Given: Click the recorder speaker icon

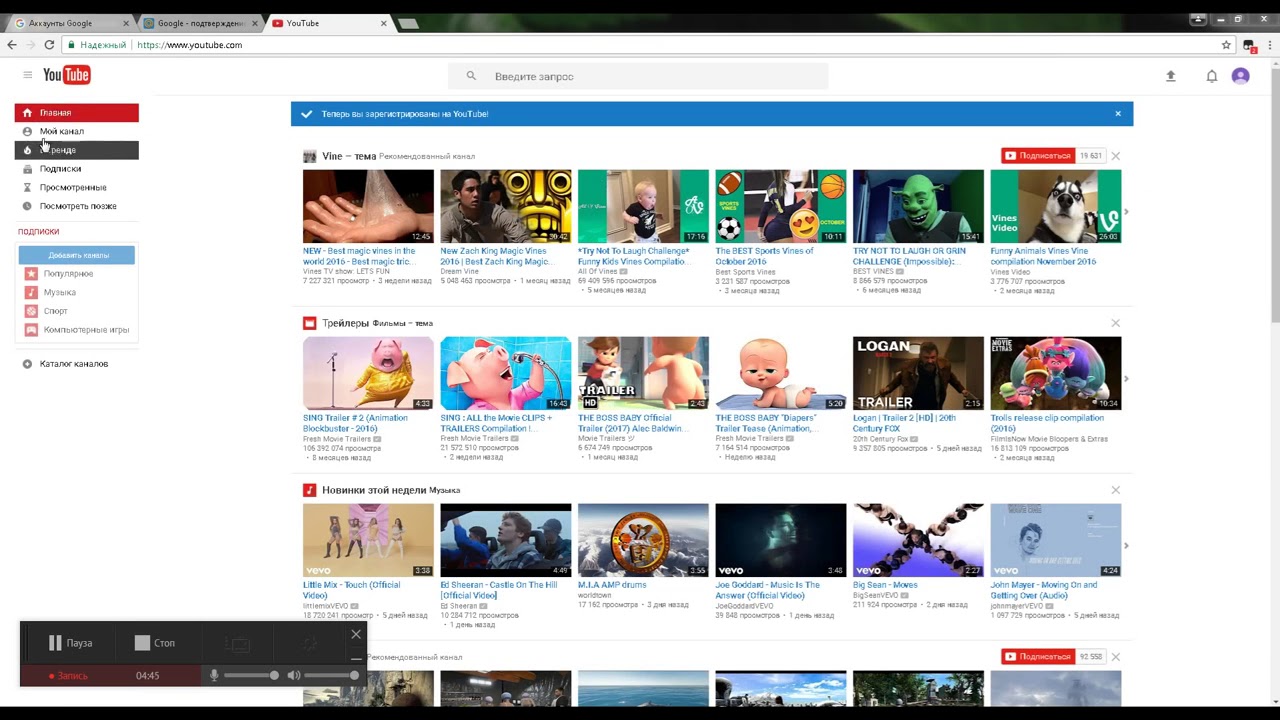Looking at the screenshot, I should pyautogui.click(x=293, y=676).
